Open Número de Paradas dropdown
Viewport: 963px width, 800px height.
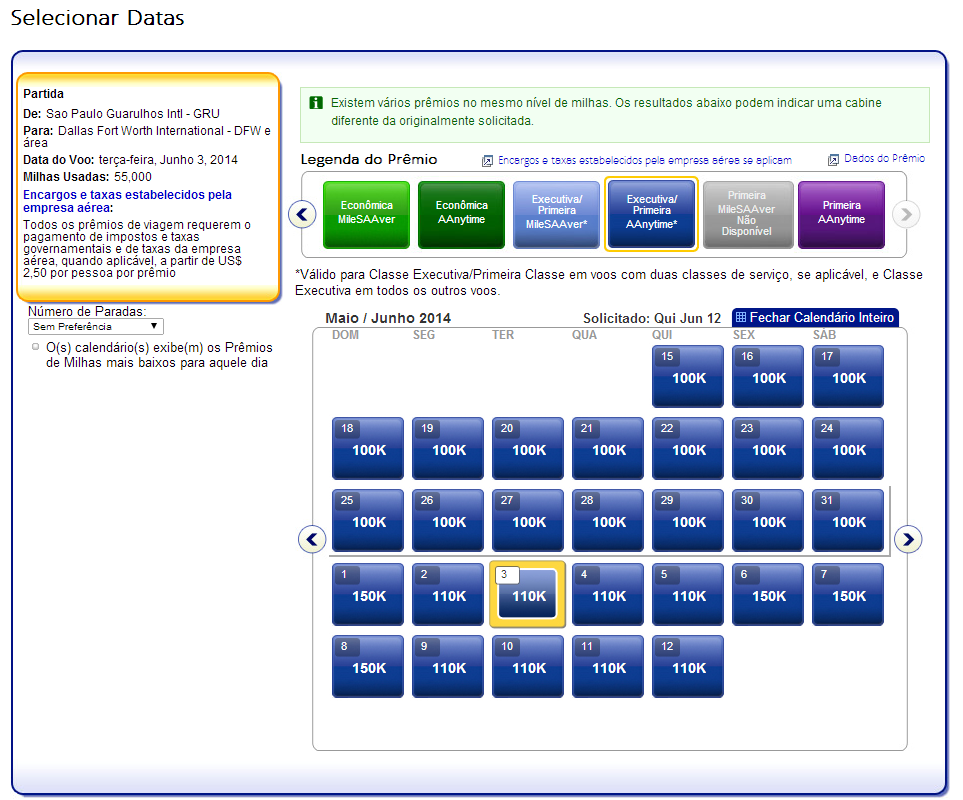[96, 326]
